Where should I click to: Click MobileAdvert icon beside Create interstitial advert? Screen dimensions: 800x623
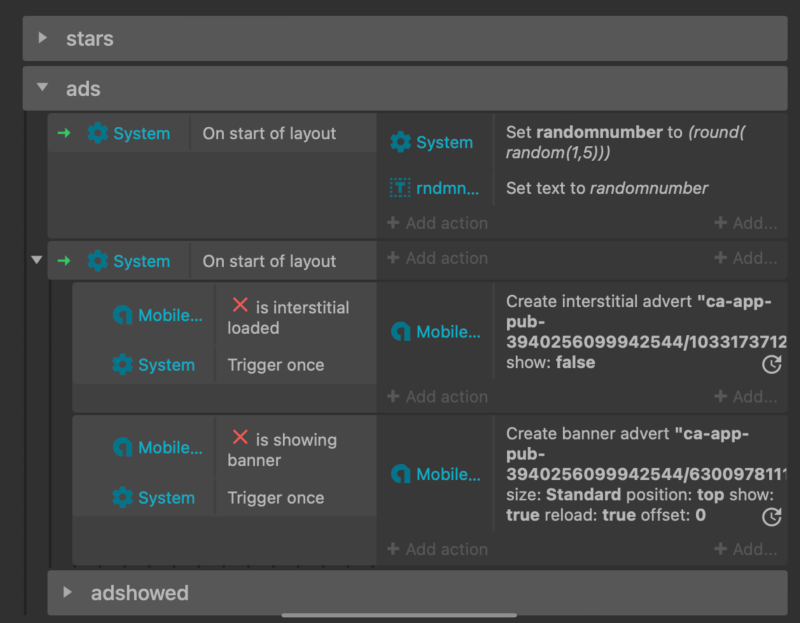coord(401,332)
